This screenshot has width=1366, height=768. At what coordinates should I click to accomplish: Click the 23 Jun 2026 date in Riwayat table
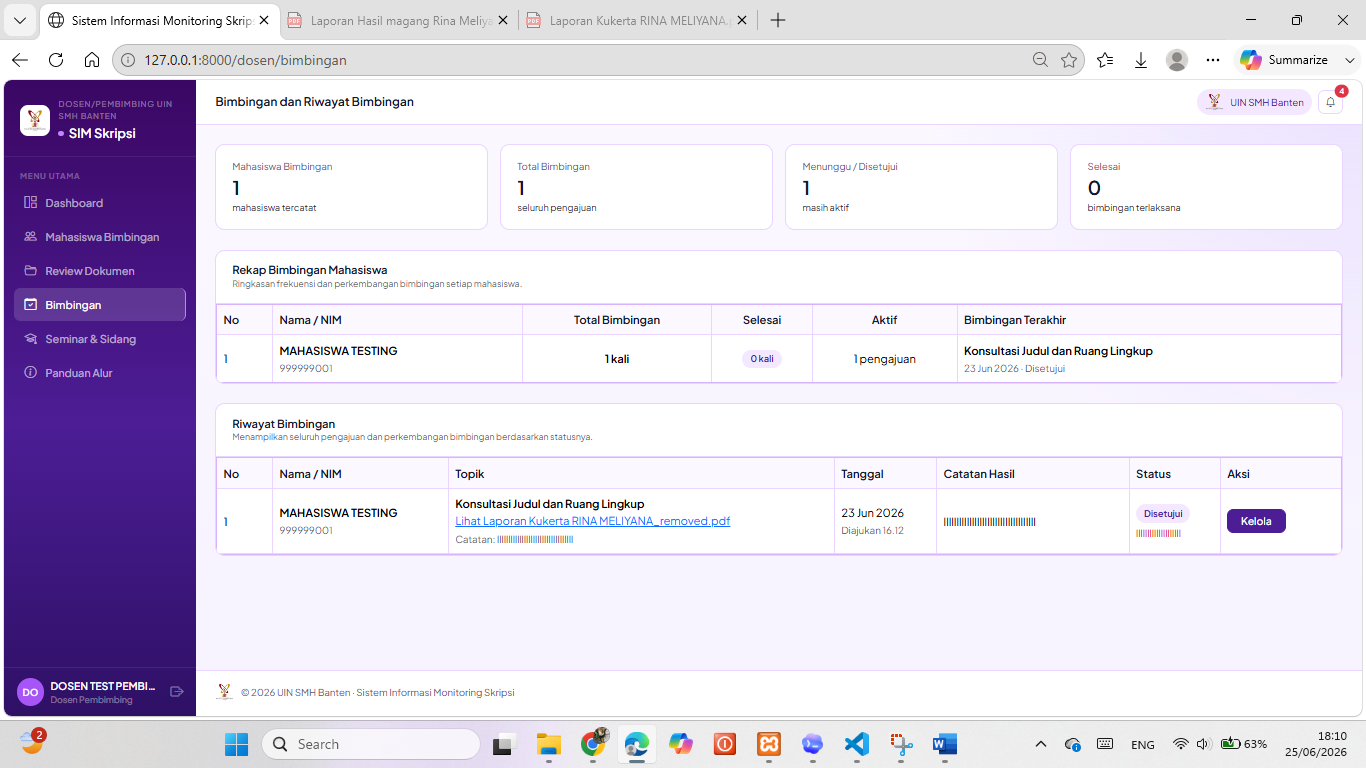pyautogui.click(x=872, y=513)
